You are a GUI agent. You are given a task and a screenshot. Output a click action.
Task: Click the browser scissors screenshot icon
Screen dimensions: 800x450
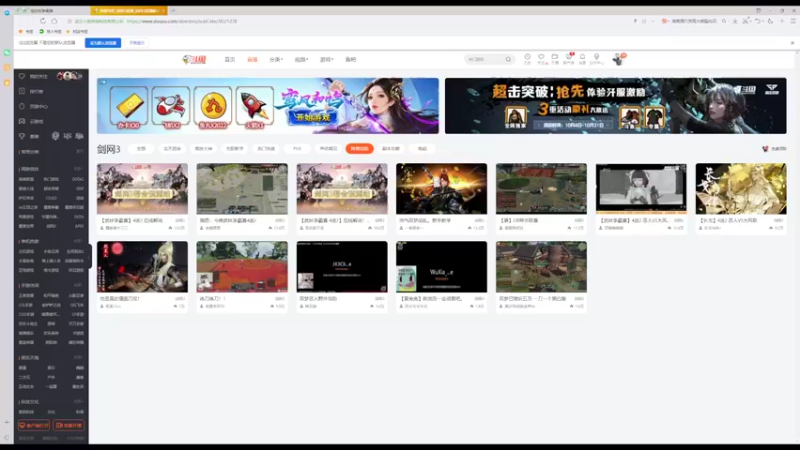click(746, 21)
